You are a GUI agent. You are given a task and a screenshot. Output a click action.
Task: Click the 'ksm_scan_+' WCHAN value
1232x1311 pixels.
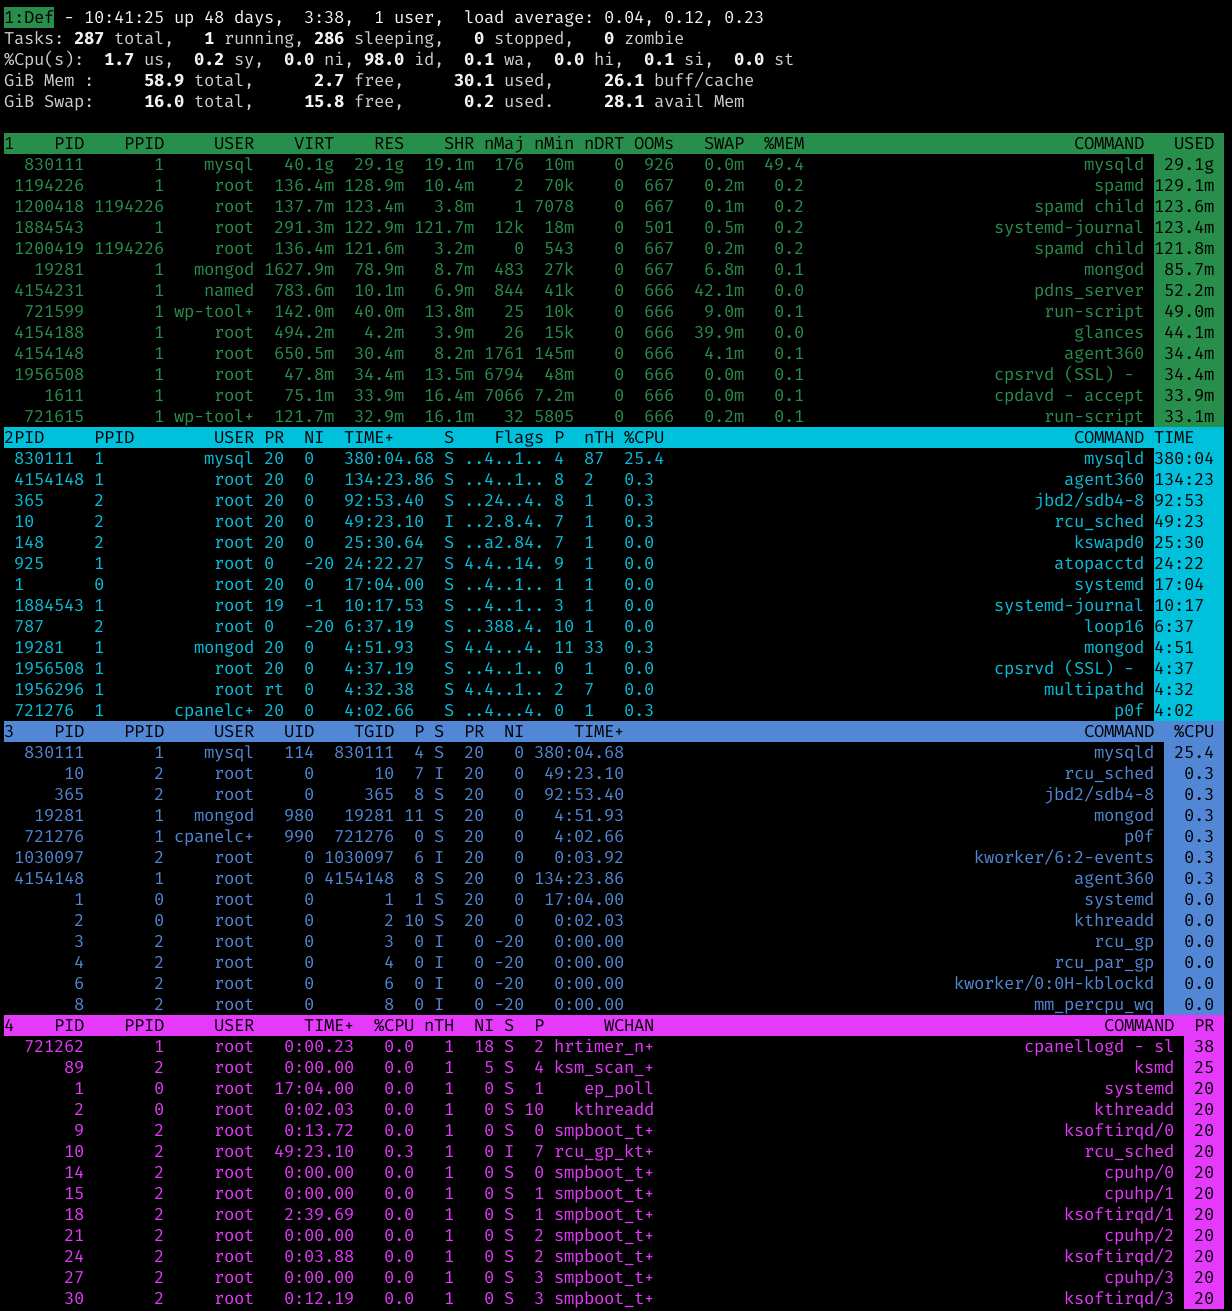[x=604, y=1067]
